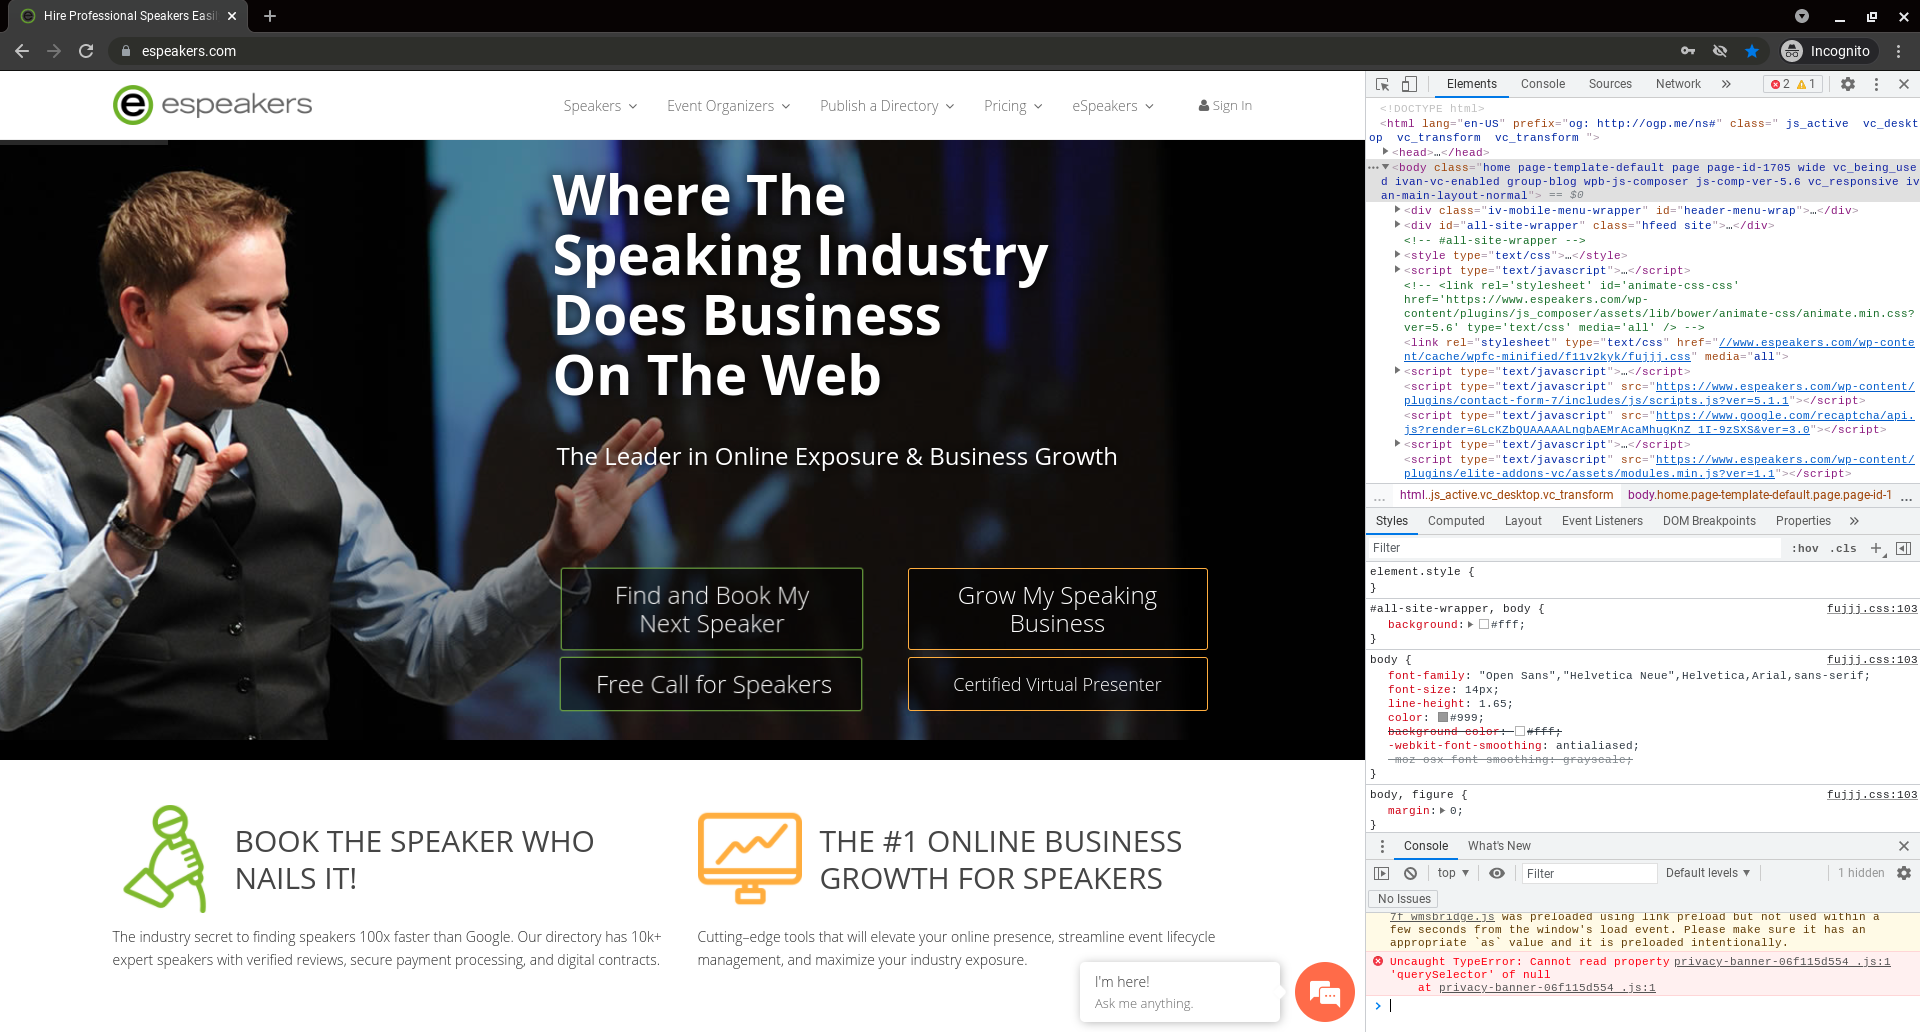Click the styles Filter input

[1574, 548]
